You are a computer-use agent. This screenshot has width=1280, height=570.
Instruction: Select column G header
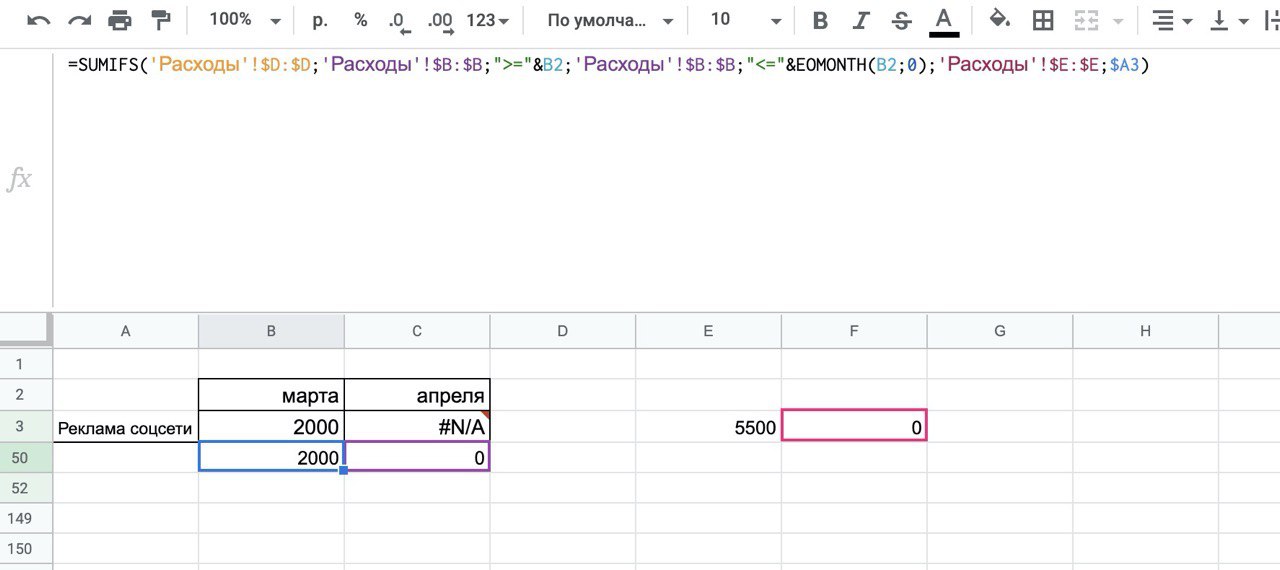[x=999, y=331]
